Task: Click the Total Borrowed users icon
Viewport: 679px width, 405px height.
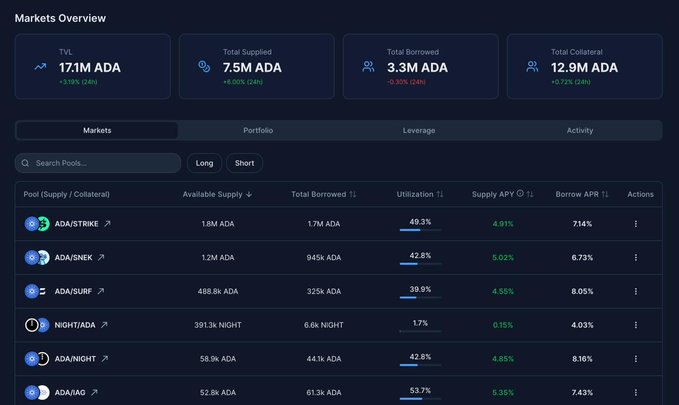Action: (x=368, y=66)
